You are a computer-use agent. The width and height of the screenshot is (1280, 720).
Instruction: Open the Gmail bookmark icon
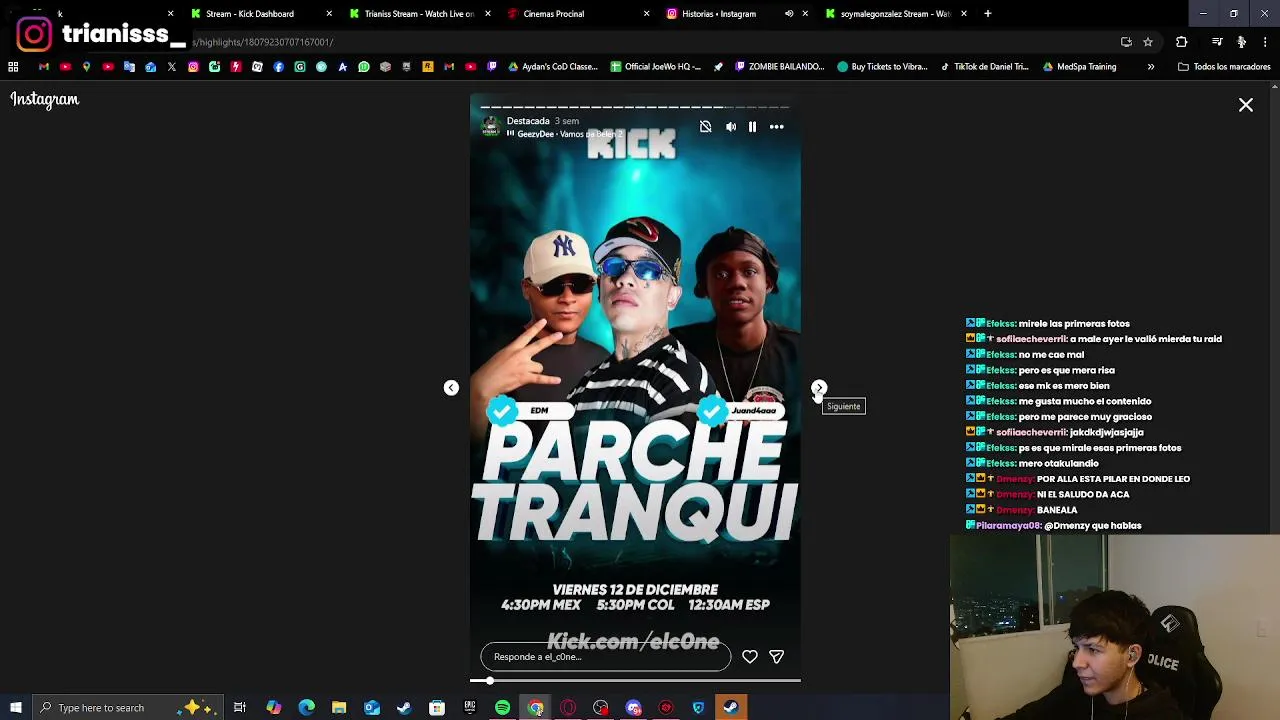(43, 67)
